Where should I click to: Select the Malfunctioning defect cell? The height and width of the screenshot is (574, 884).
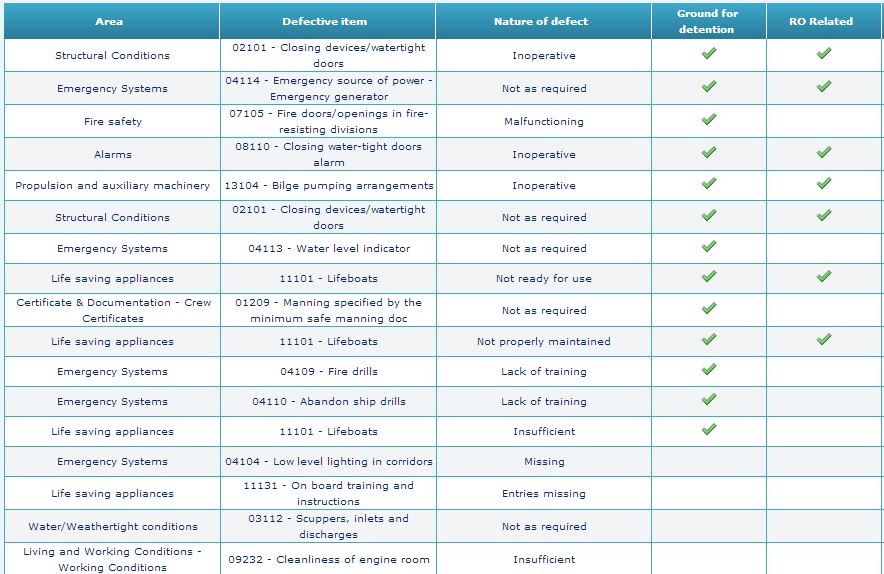pos(543,122)
